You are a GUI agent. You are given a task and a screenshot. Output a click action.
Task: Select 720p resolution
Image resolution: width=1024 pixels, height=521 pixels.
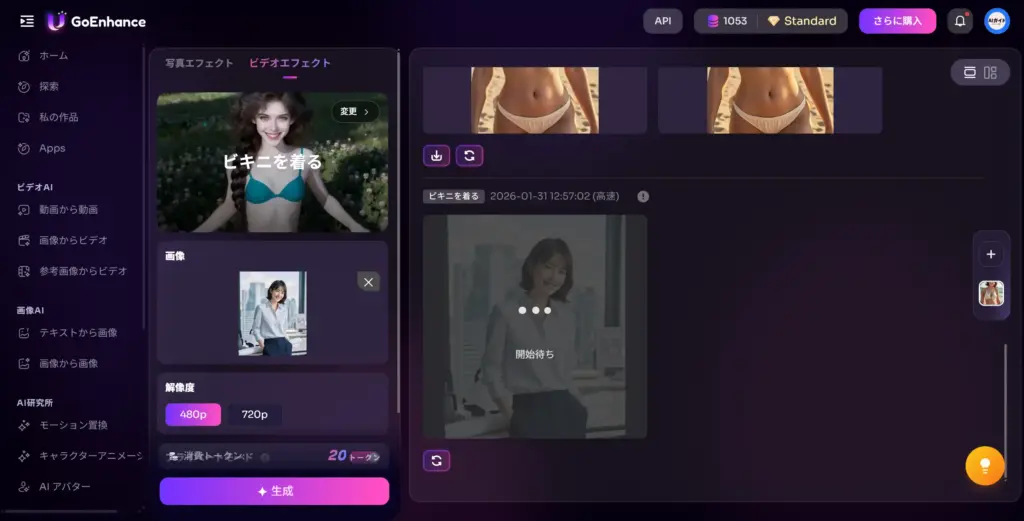click(x=255, y=415)
